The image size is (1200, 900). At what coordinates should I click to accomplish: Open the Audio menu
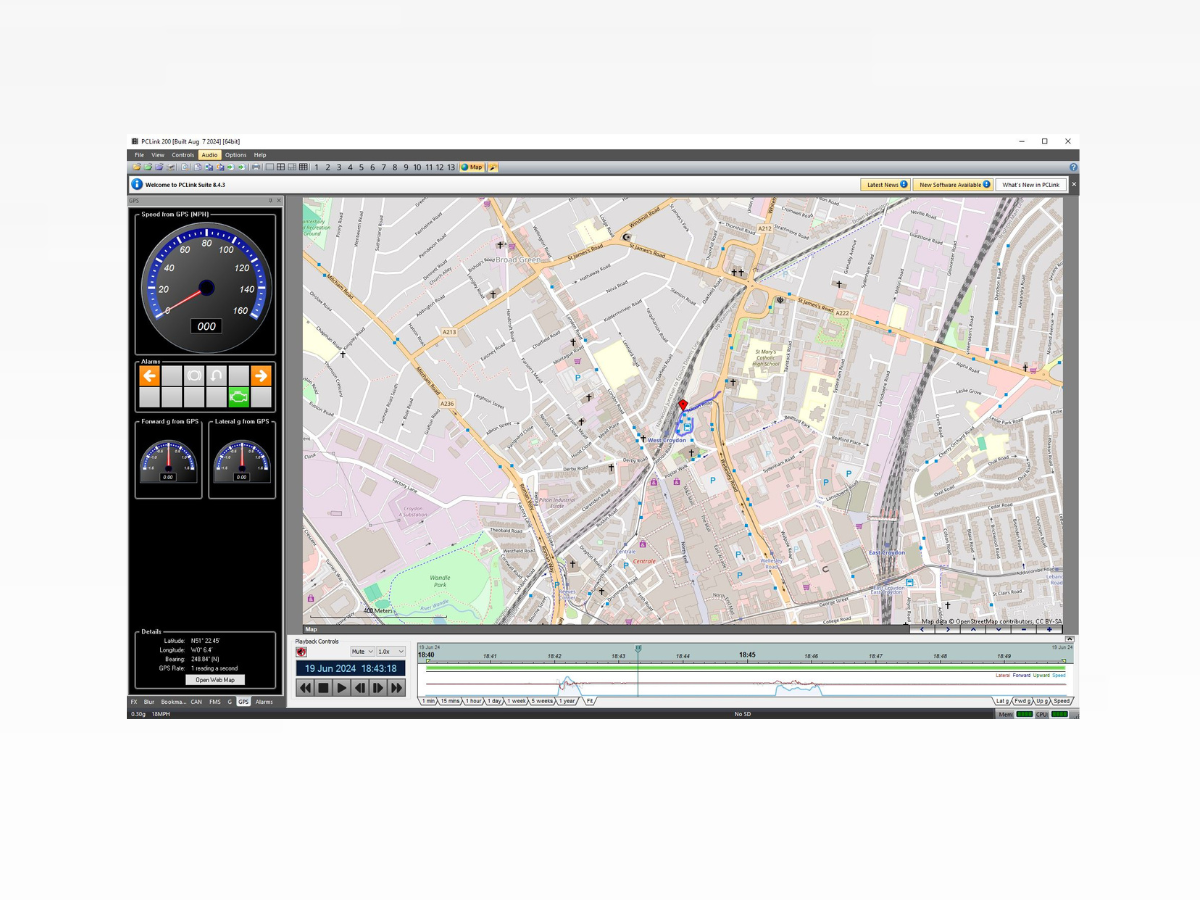pos(209,155)
